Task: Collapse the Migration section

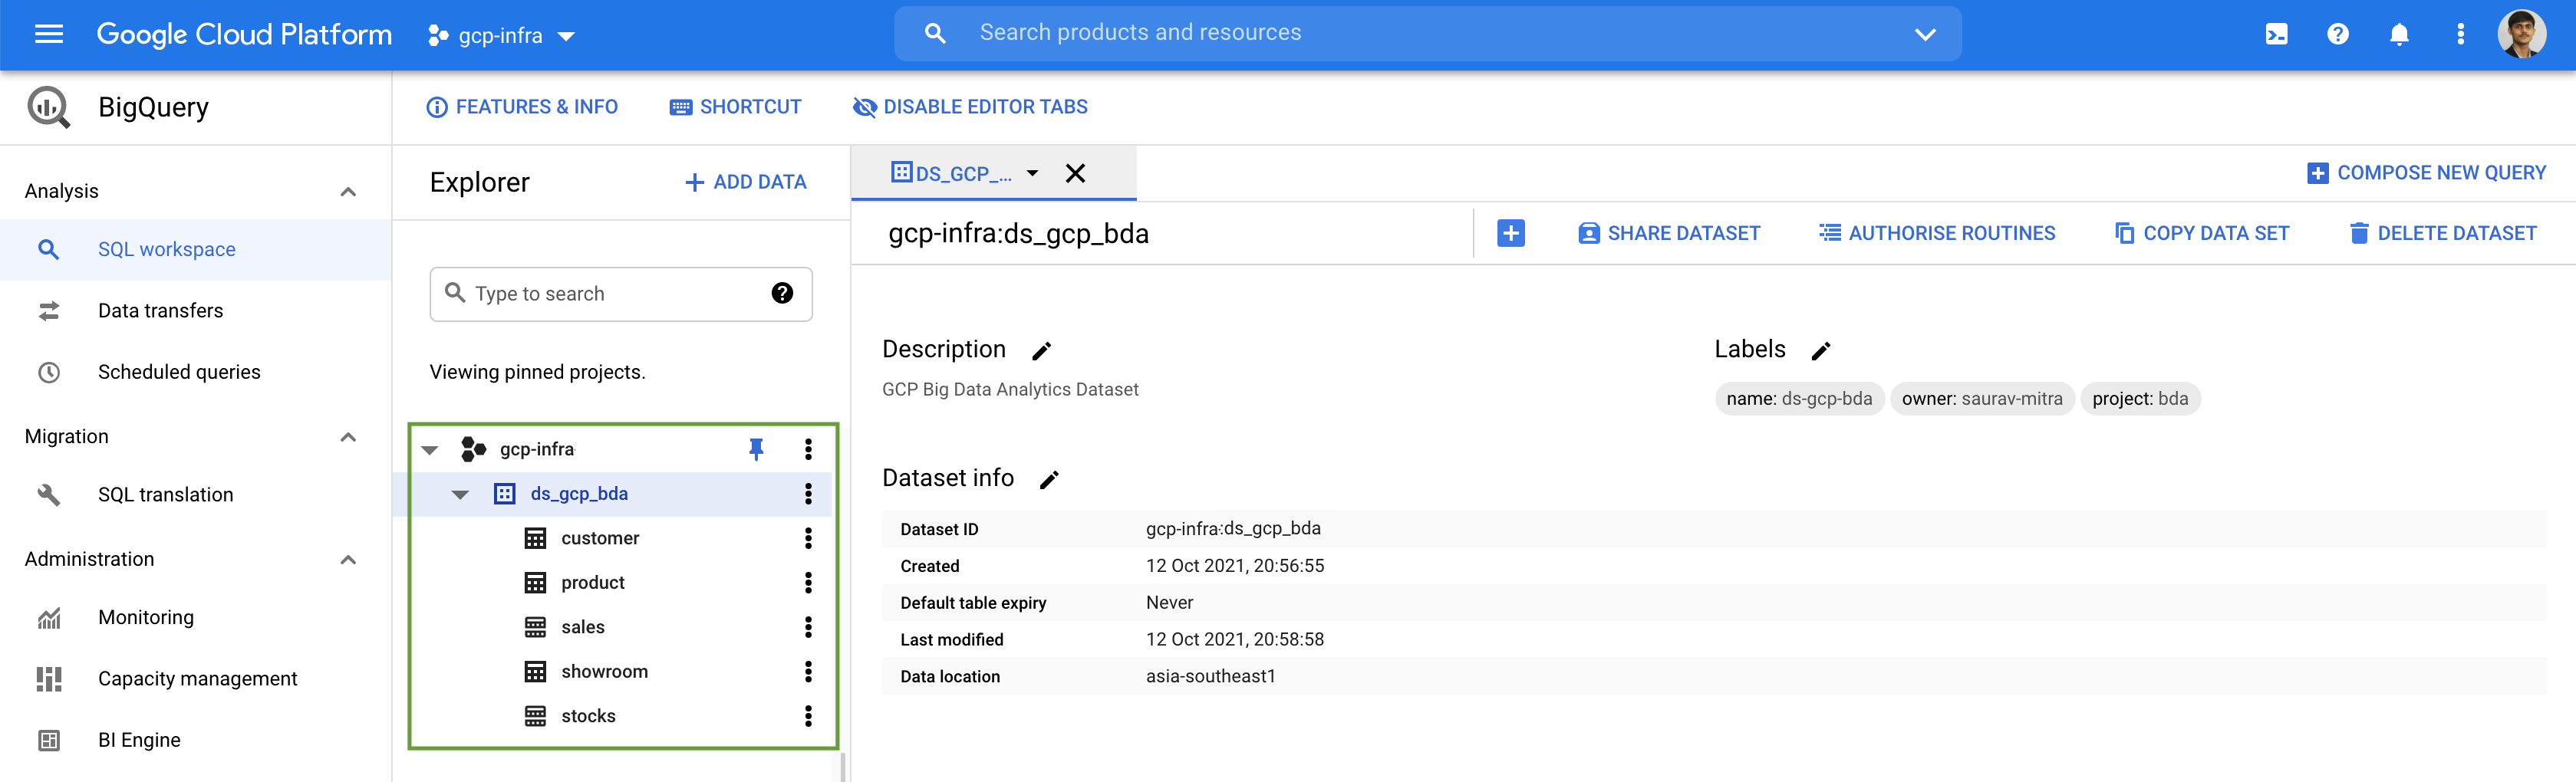Action: tap(348, 437)
